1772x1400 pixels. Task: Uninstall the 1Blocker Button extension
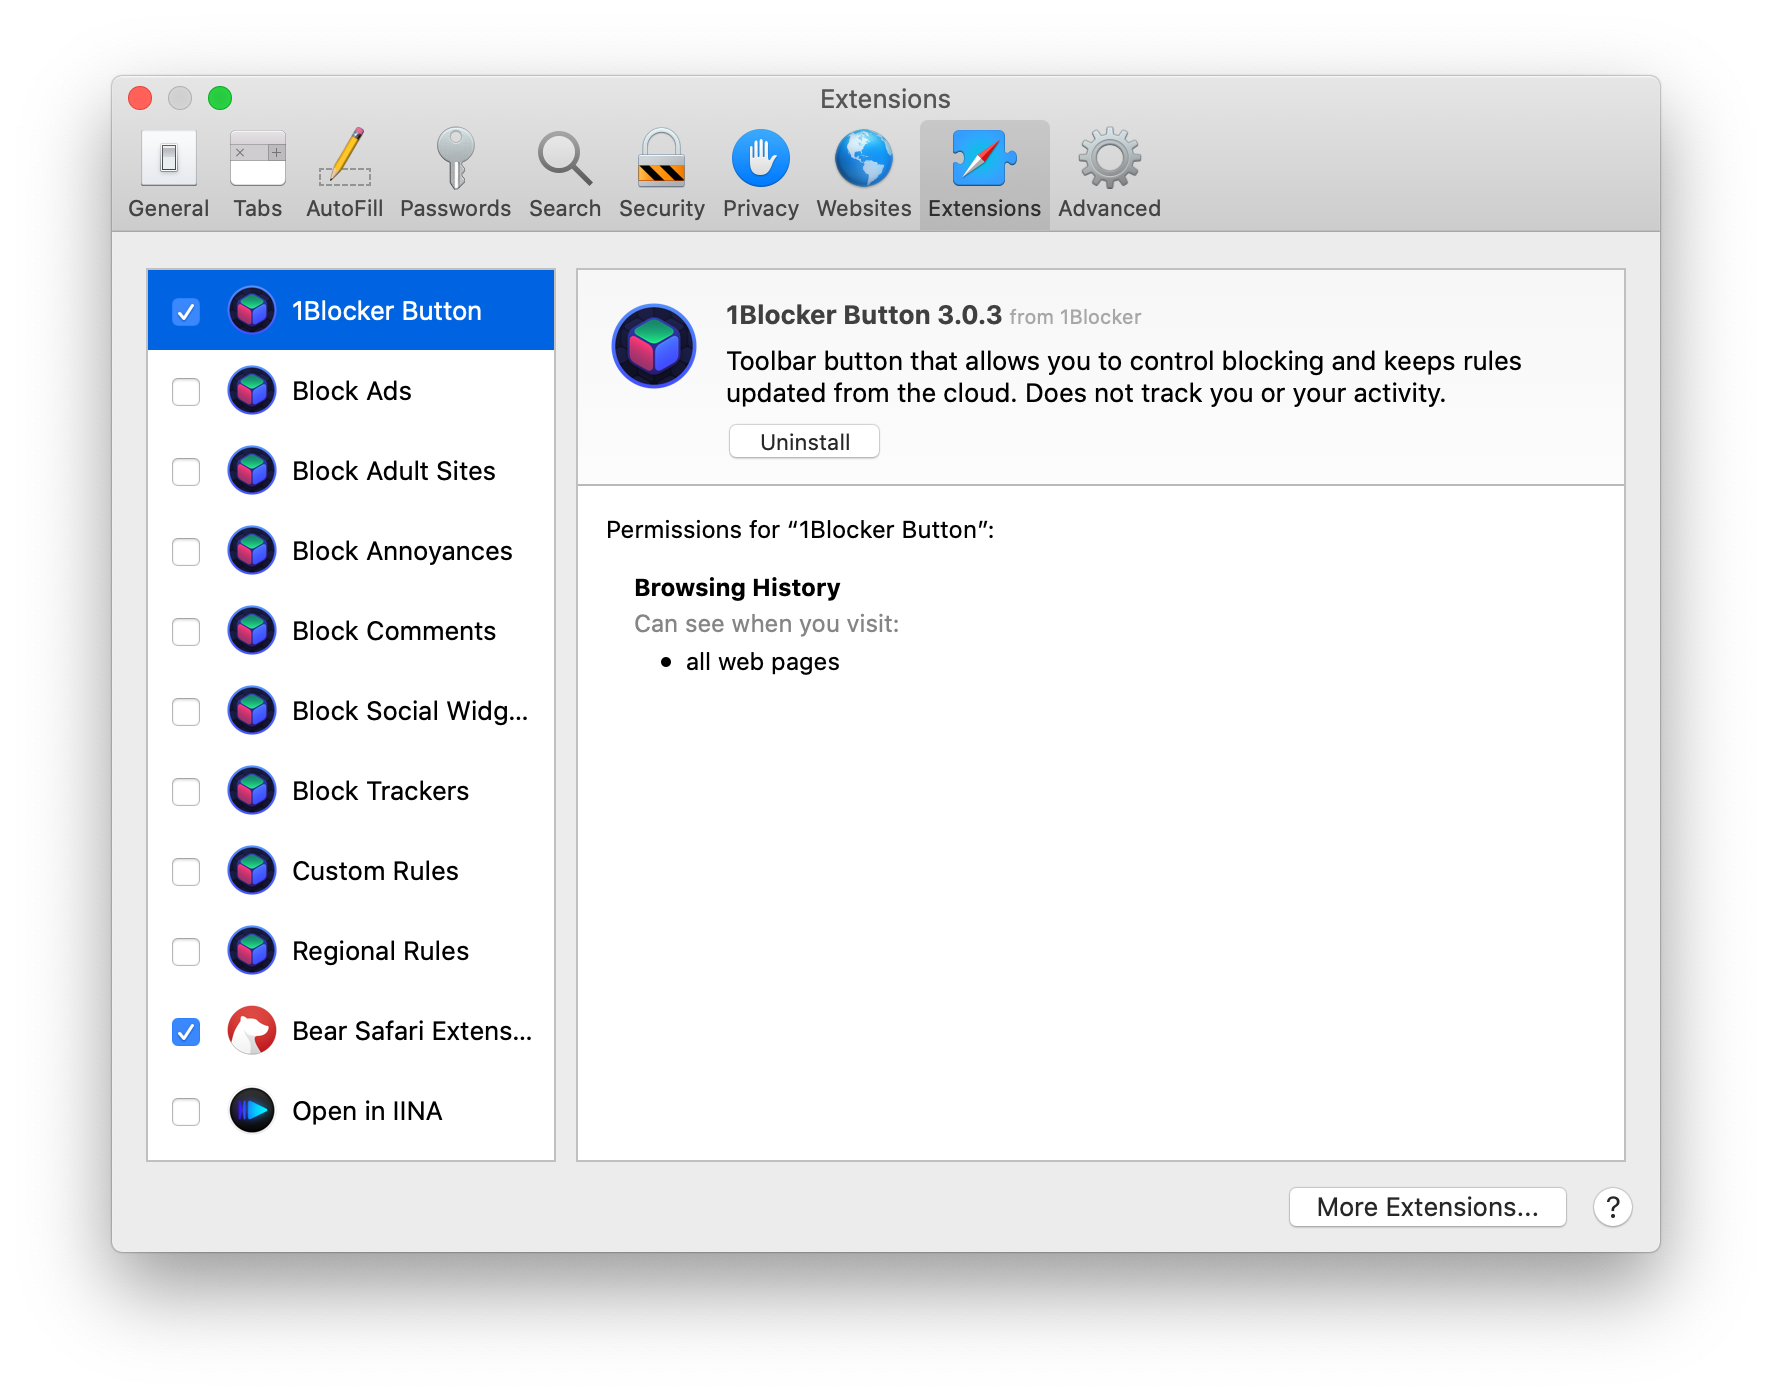tap(804, 442)
